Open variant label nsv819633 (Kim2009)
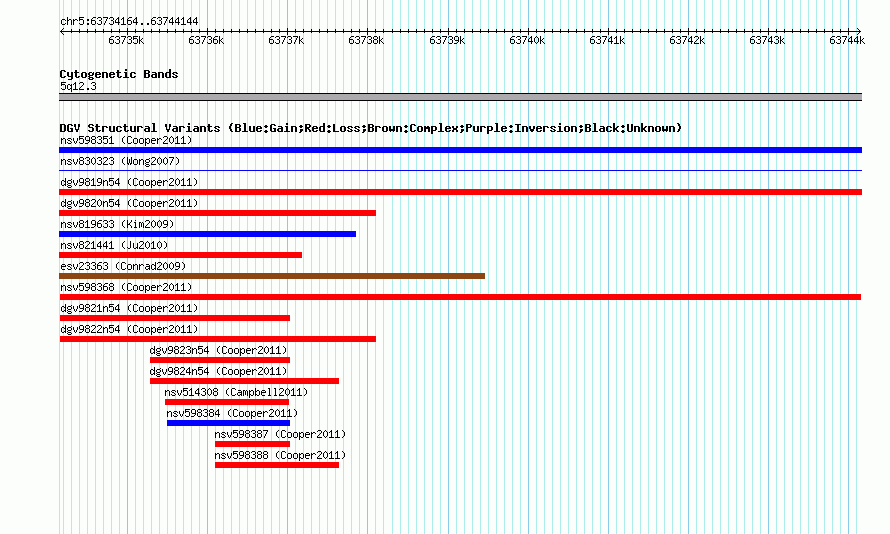 tap(117, 224)
